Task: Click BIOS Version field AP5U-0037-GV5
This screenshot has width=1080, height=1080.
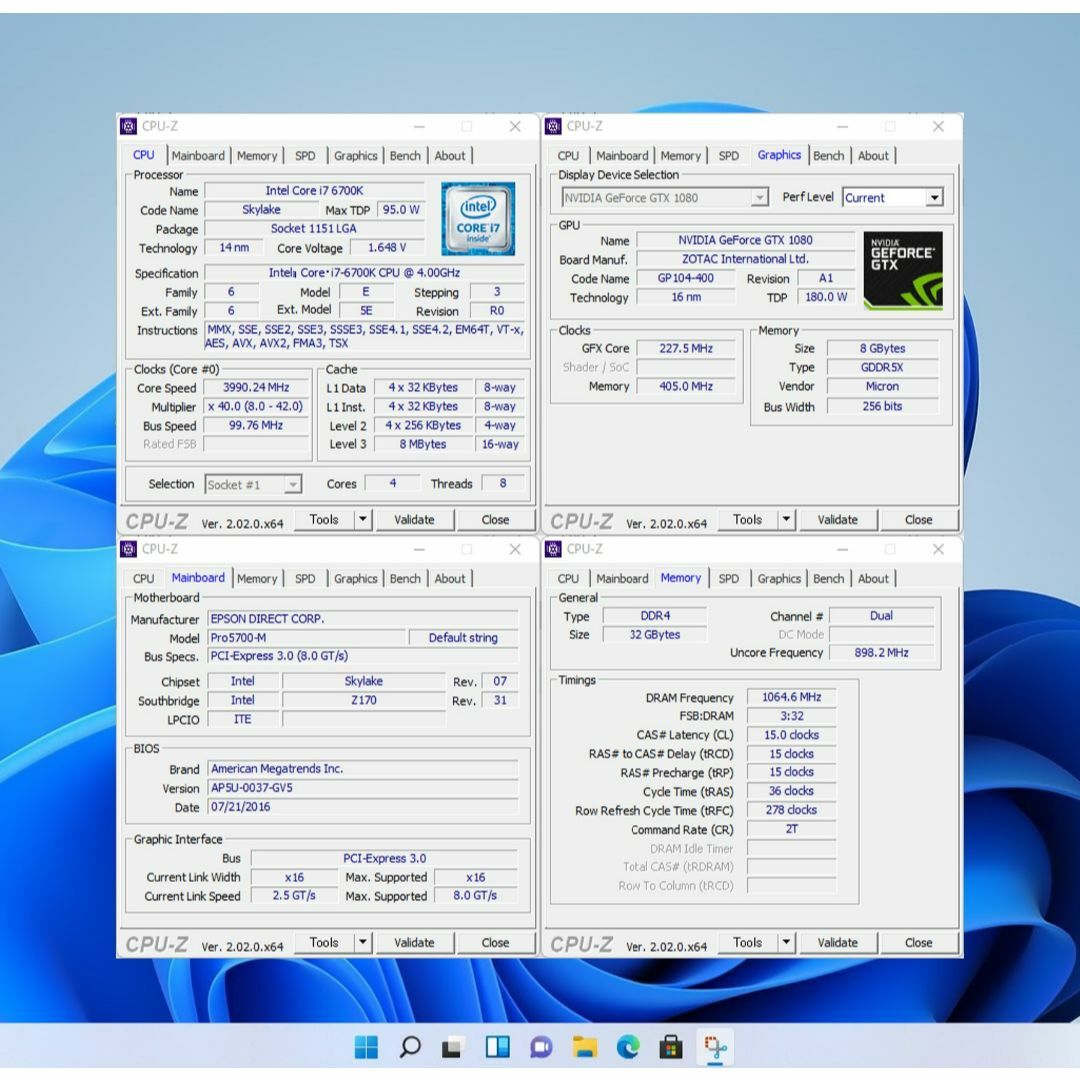Action: [x=363, y=787]
